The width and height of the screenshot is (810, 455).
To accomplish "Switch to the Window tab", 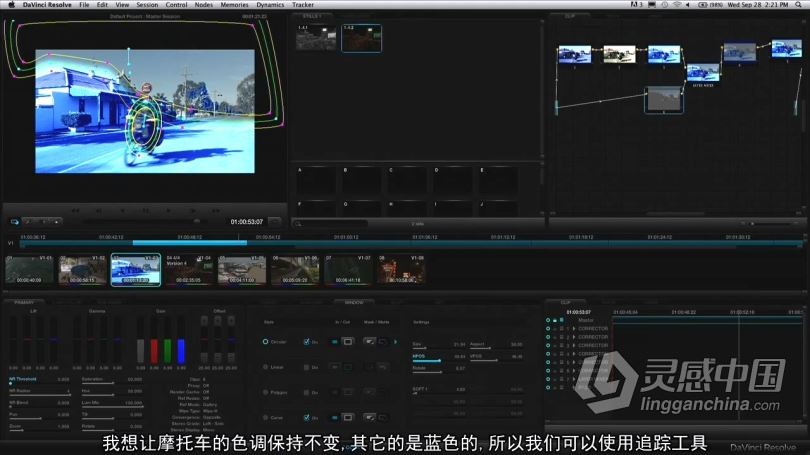I will tap(354, 302).
